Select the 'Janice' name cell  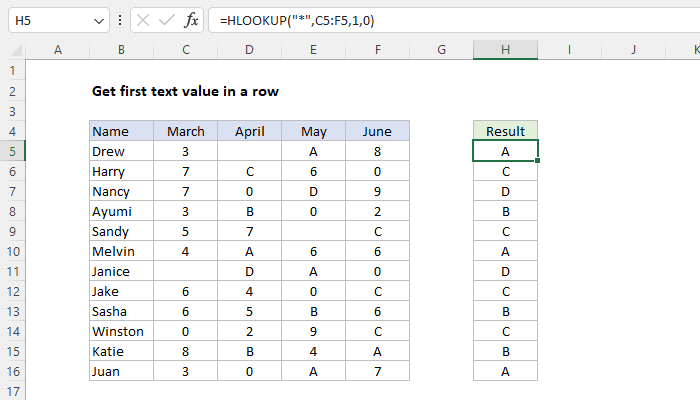[x=121, y=271]
